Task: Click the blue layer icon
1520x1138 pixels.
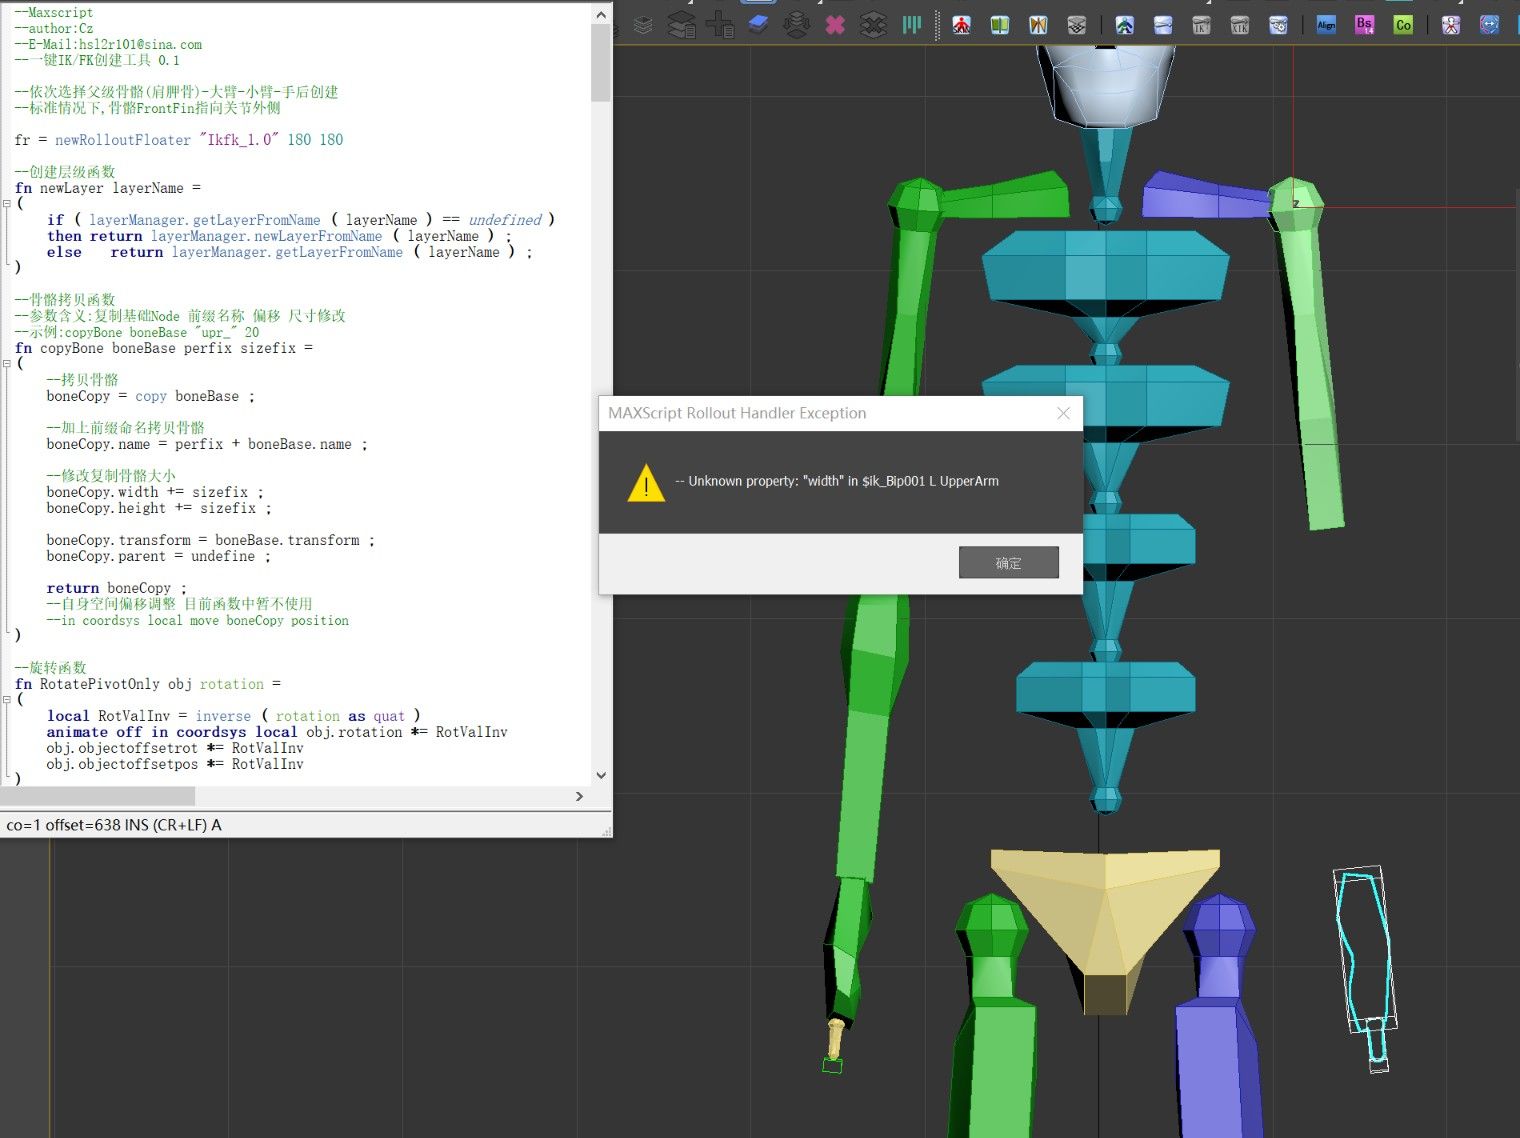Action: [x=758, y=24]
